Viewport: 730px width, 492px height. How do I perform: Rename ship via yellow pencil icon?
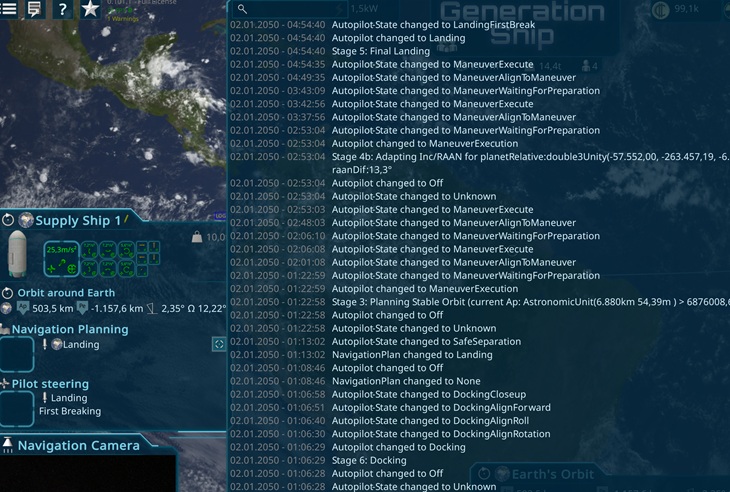click(x=126, y=218)
